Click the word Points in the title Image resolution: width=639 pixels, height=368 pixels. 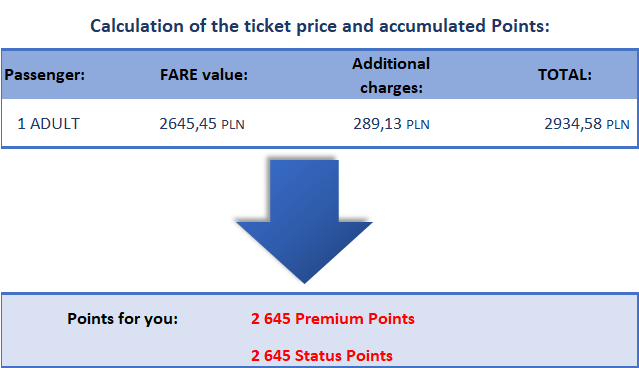point(520,26)
